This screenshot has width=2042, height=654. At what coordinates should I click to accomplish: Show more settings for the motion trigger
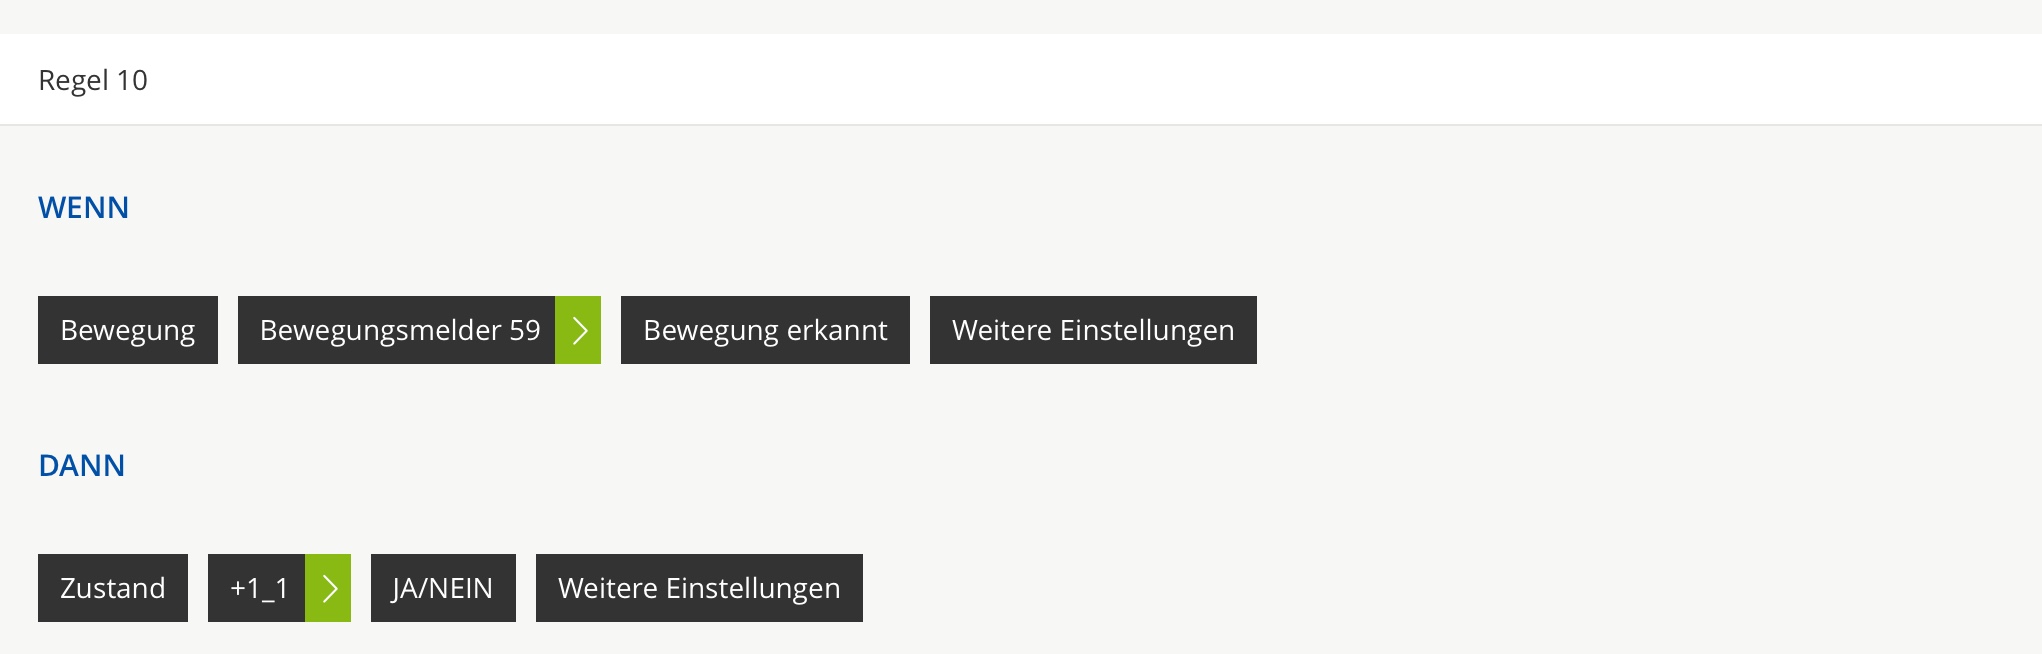(1093, 330)
